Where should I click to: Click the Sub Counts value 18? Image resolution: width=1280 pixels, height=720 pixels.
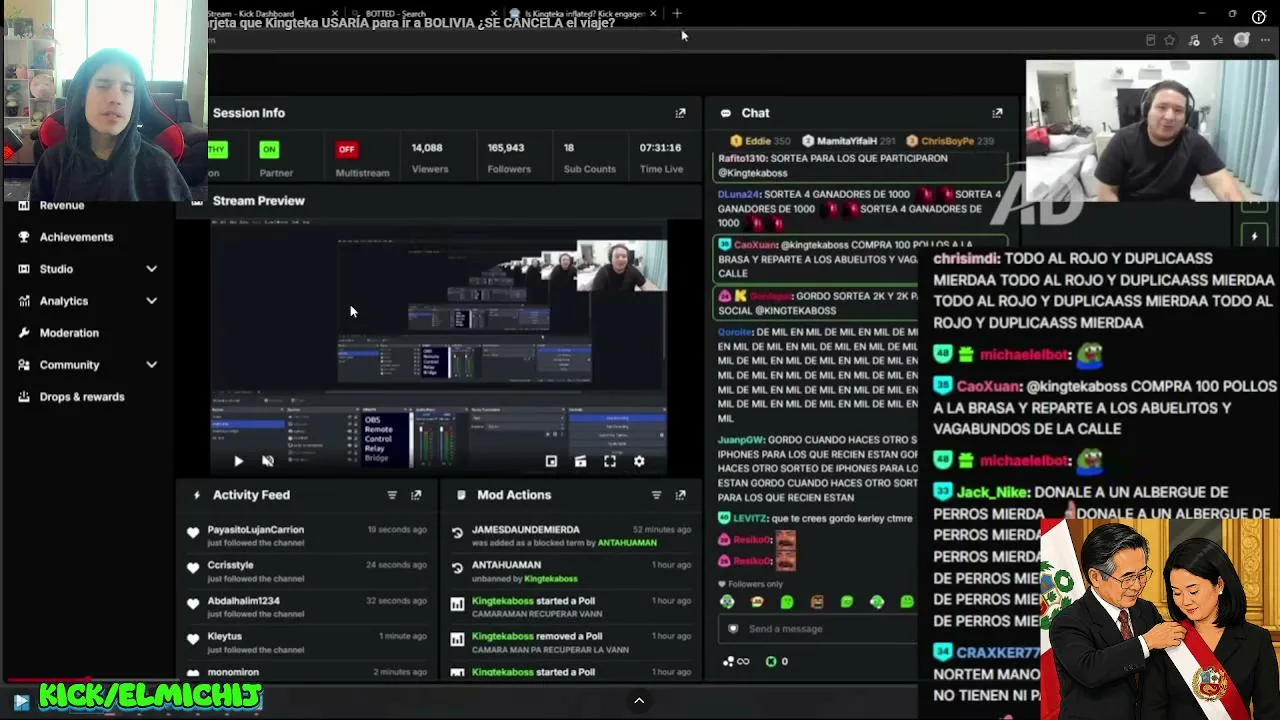pos(568,148)
